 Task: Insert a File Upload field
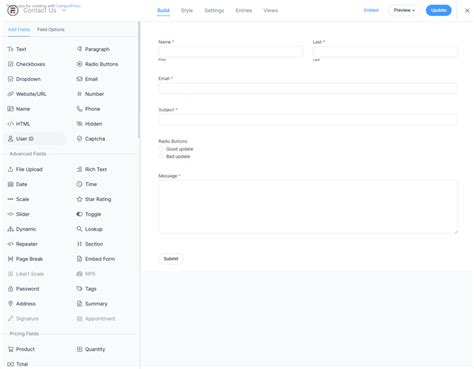25,169
